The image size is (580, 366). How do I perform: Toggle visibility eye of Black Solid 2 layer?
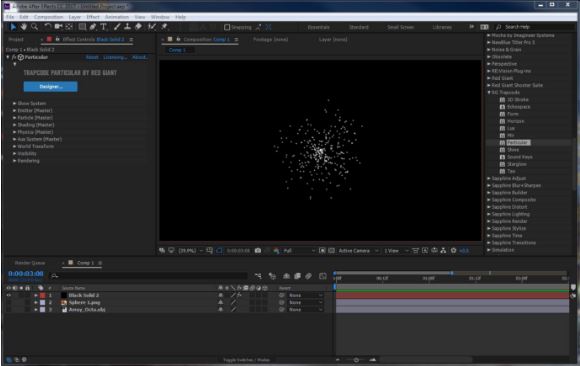(9, 295)
